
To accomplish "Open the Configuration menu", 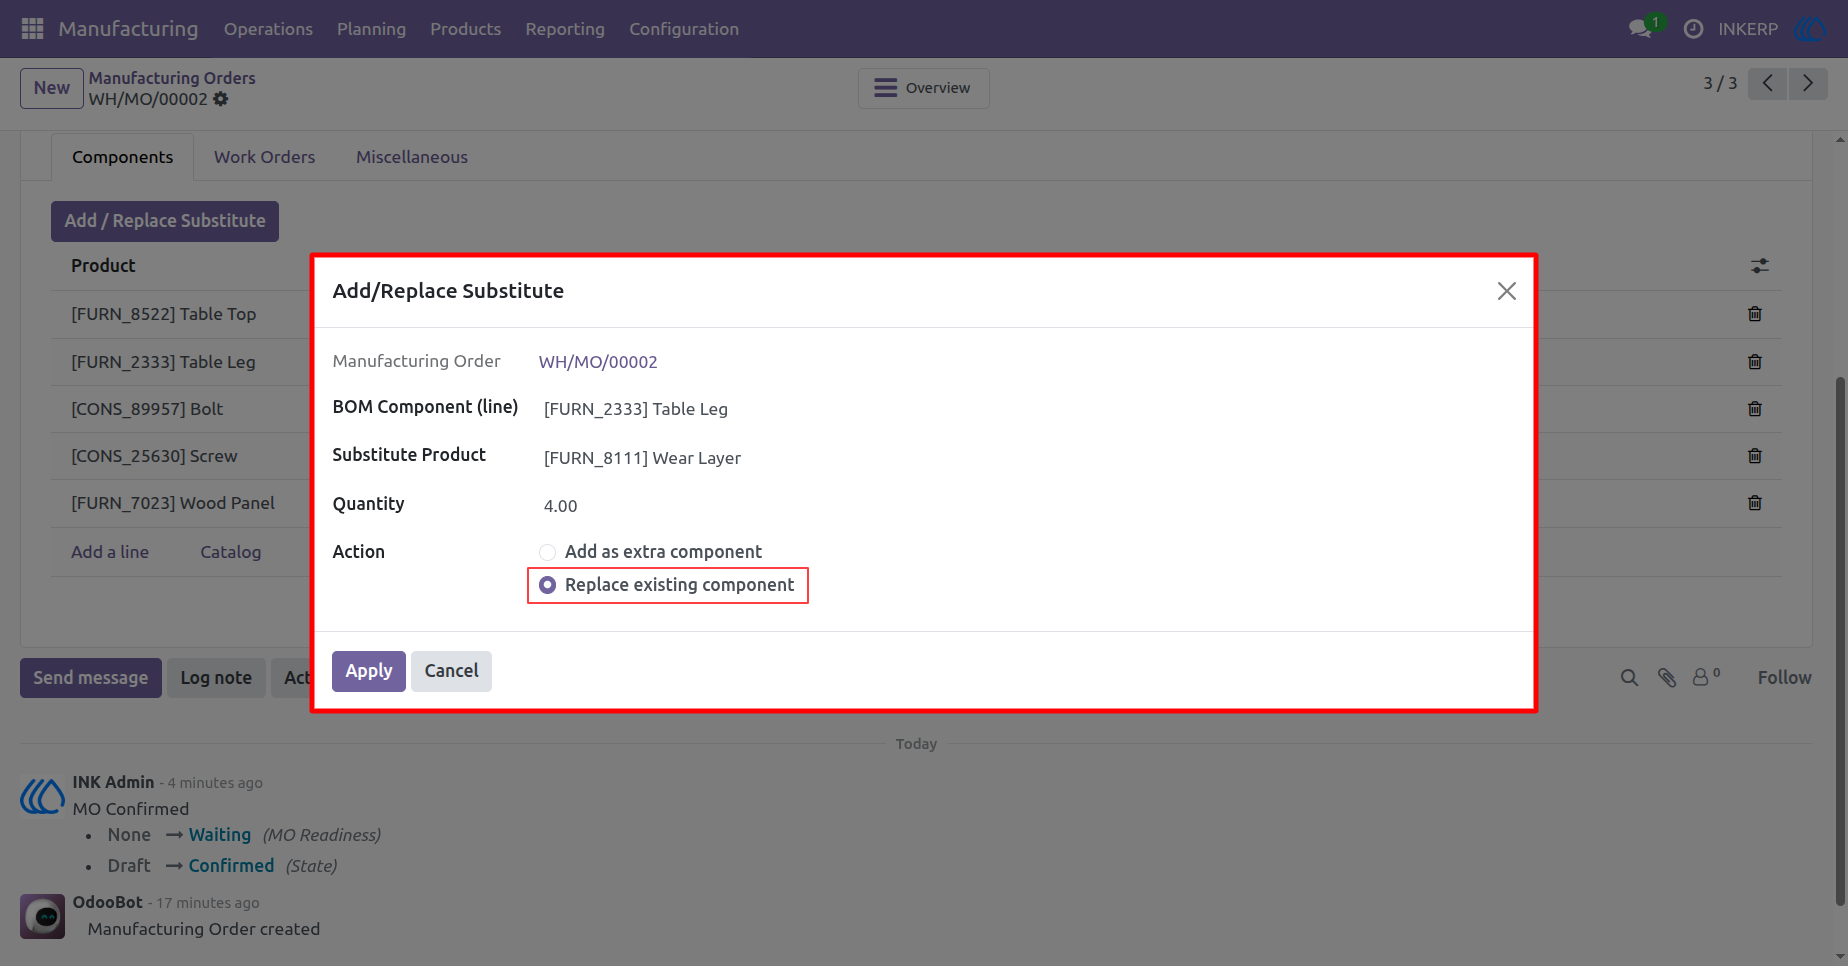I will click(x=684, y=29).
